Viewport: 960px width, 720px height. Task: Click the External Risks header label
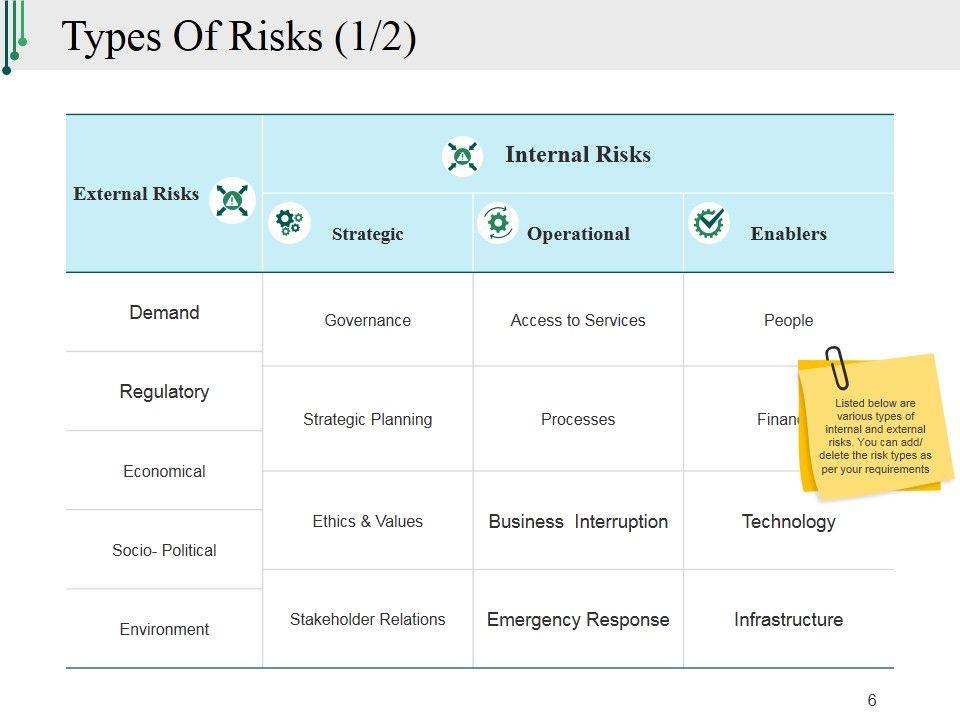(136, 194)
